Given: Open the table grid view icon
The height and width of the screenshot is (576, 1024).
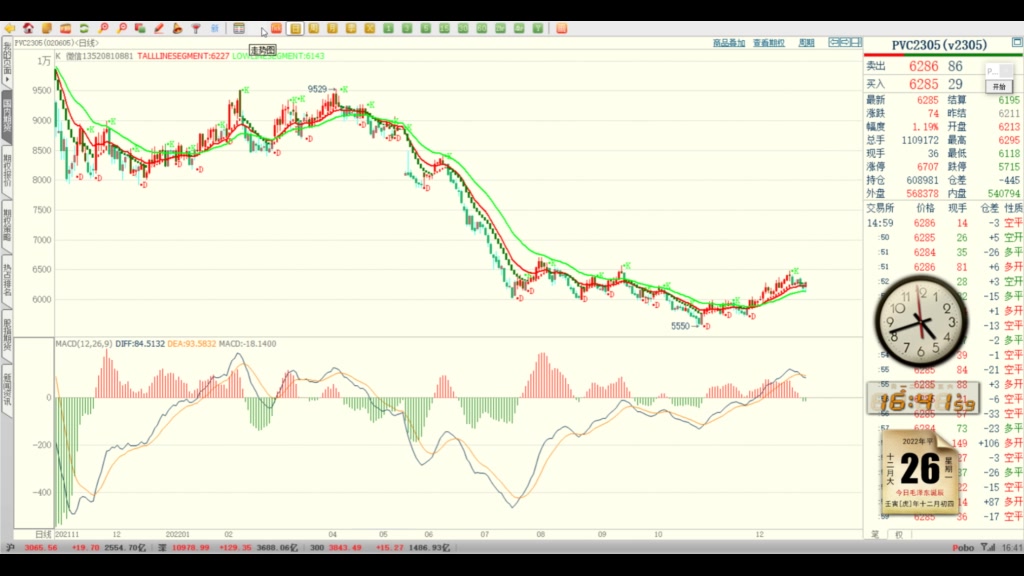Looking at the screenshot, I should point(239,29).
